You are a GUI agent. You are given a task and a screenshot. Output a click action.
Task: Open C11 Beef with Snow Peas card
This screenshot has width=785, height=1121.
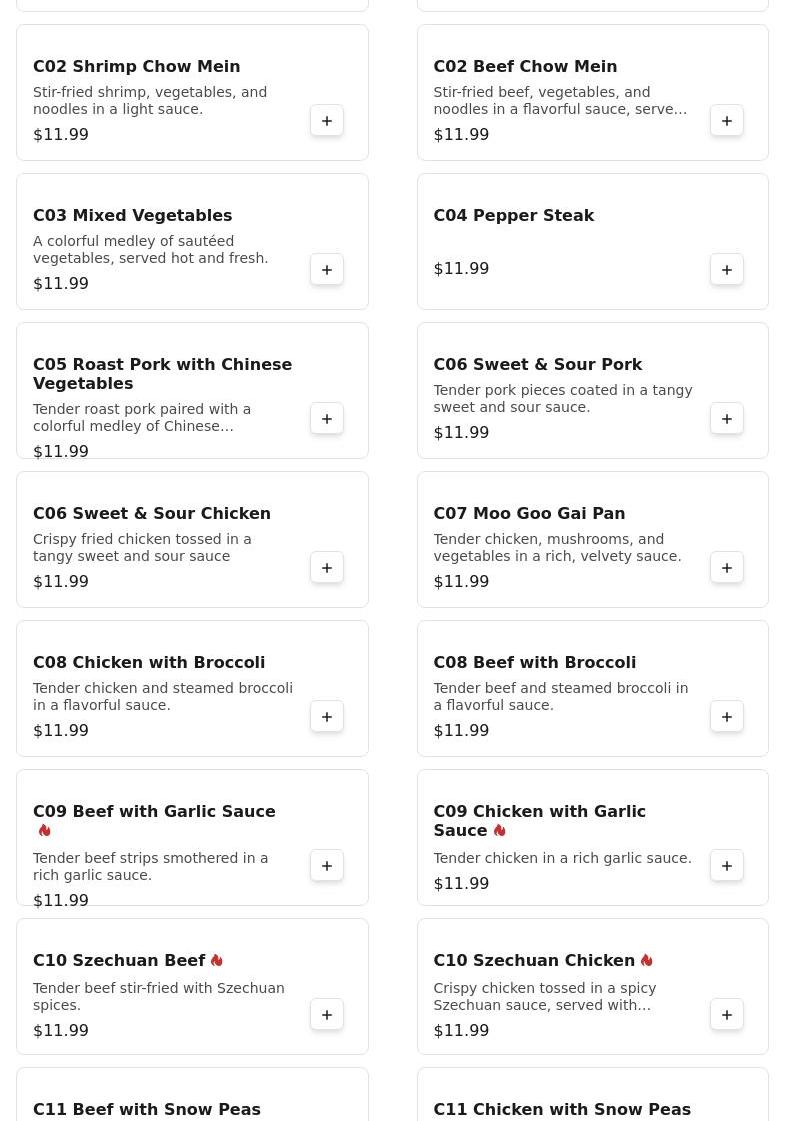(192, 1094)
